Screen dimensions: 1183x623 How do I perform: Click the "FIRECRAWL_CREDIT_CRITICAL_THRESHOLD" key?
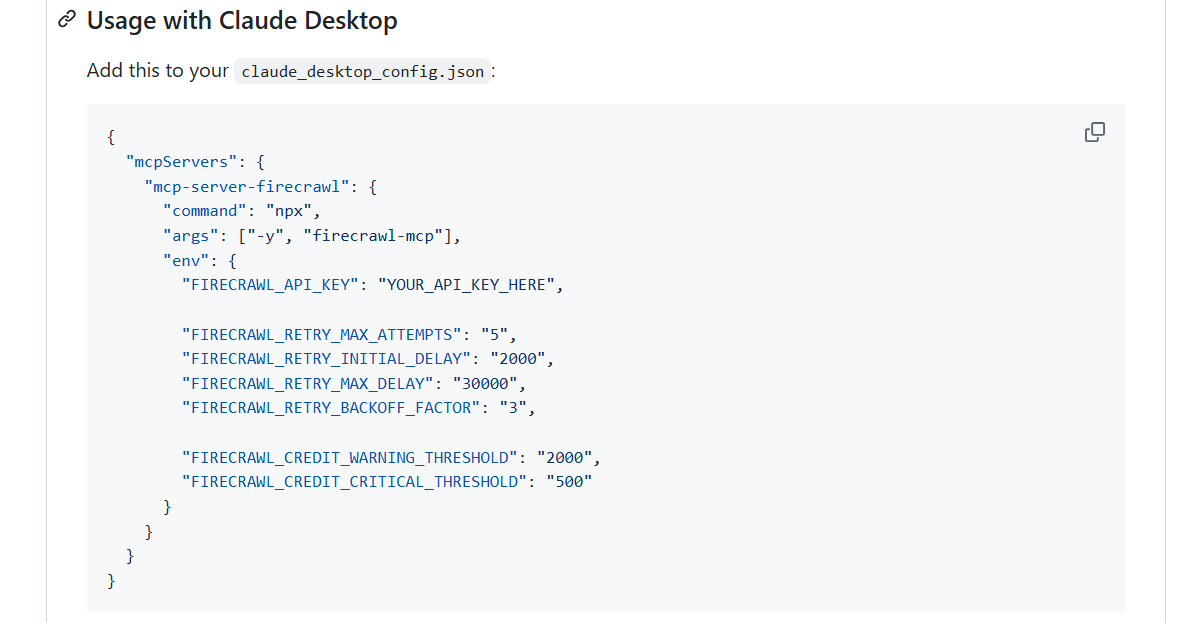point(353,482)
